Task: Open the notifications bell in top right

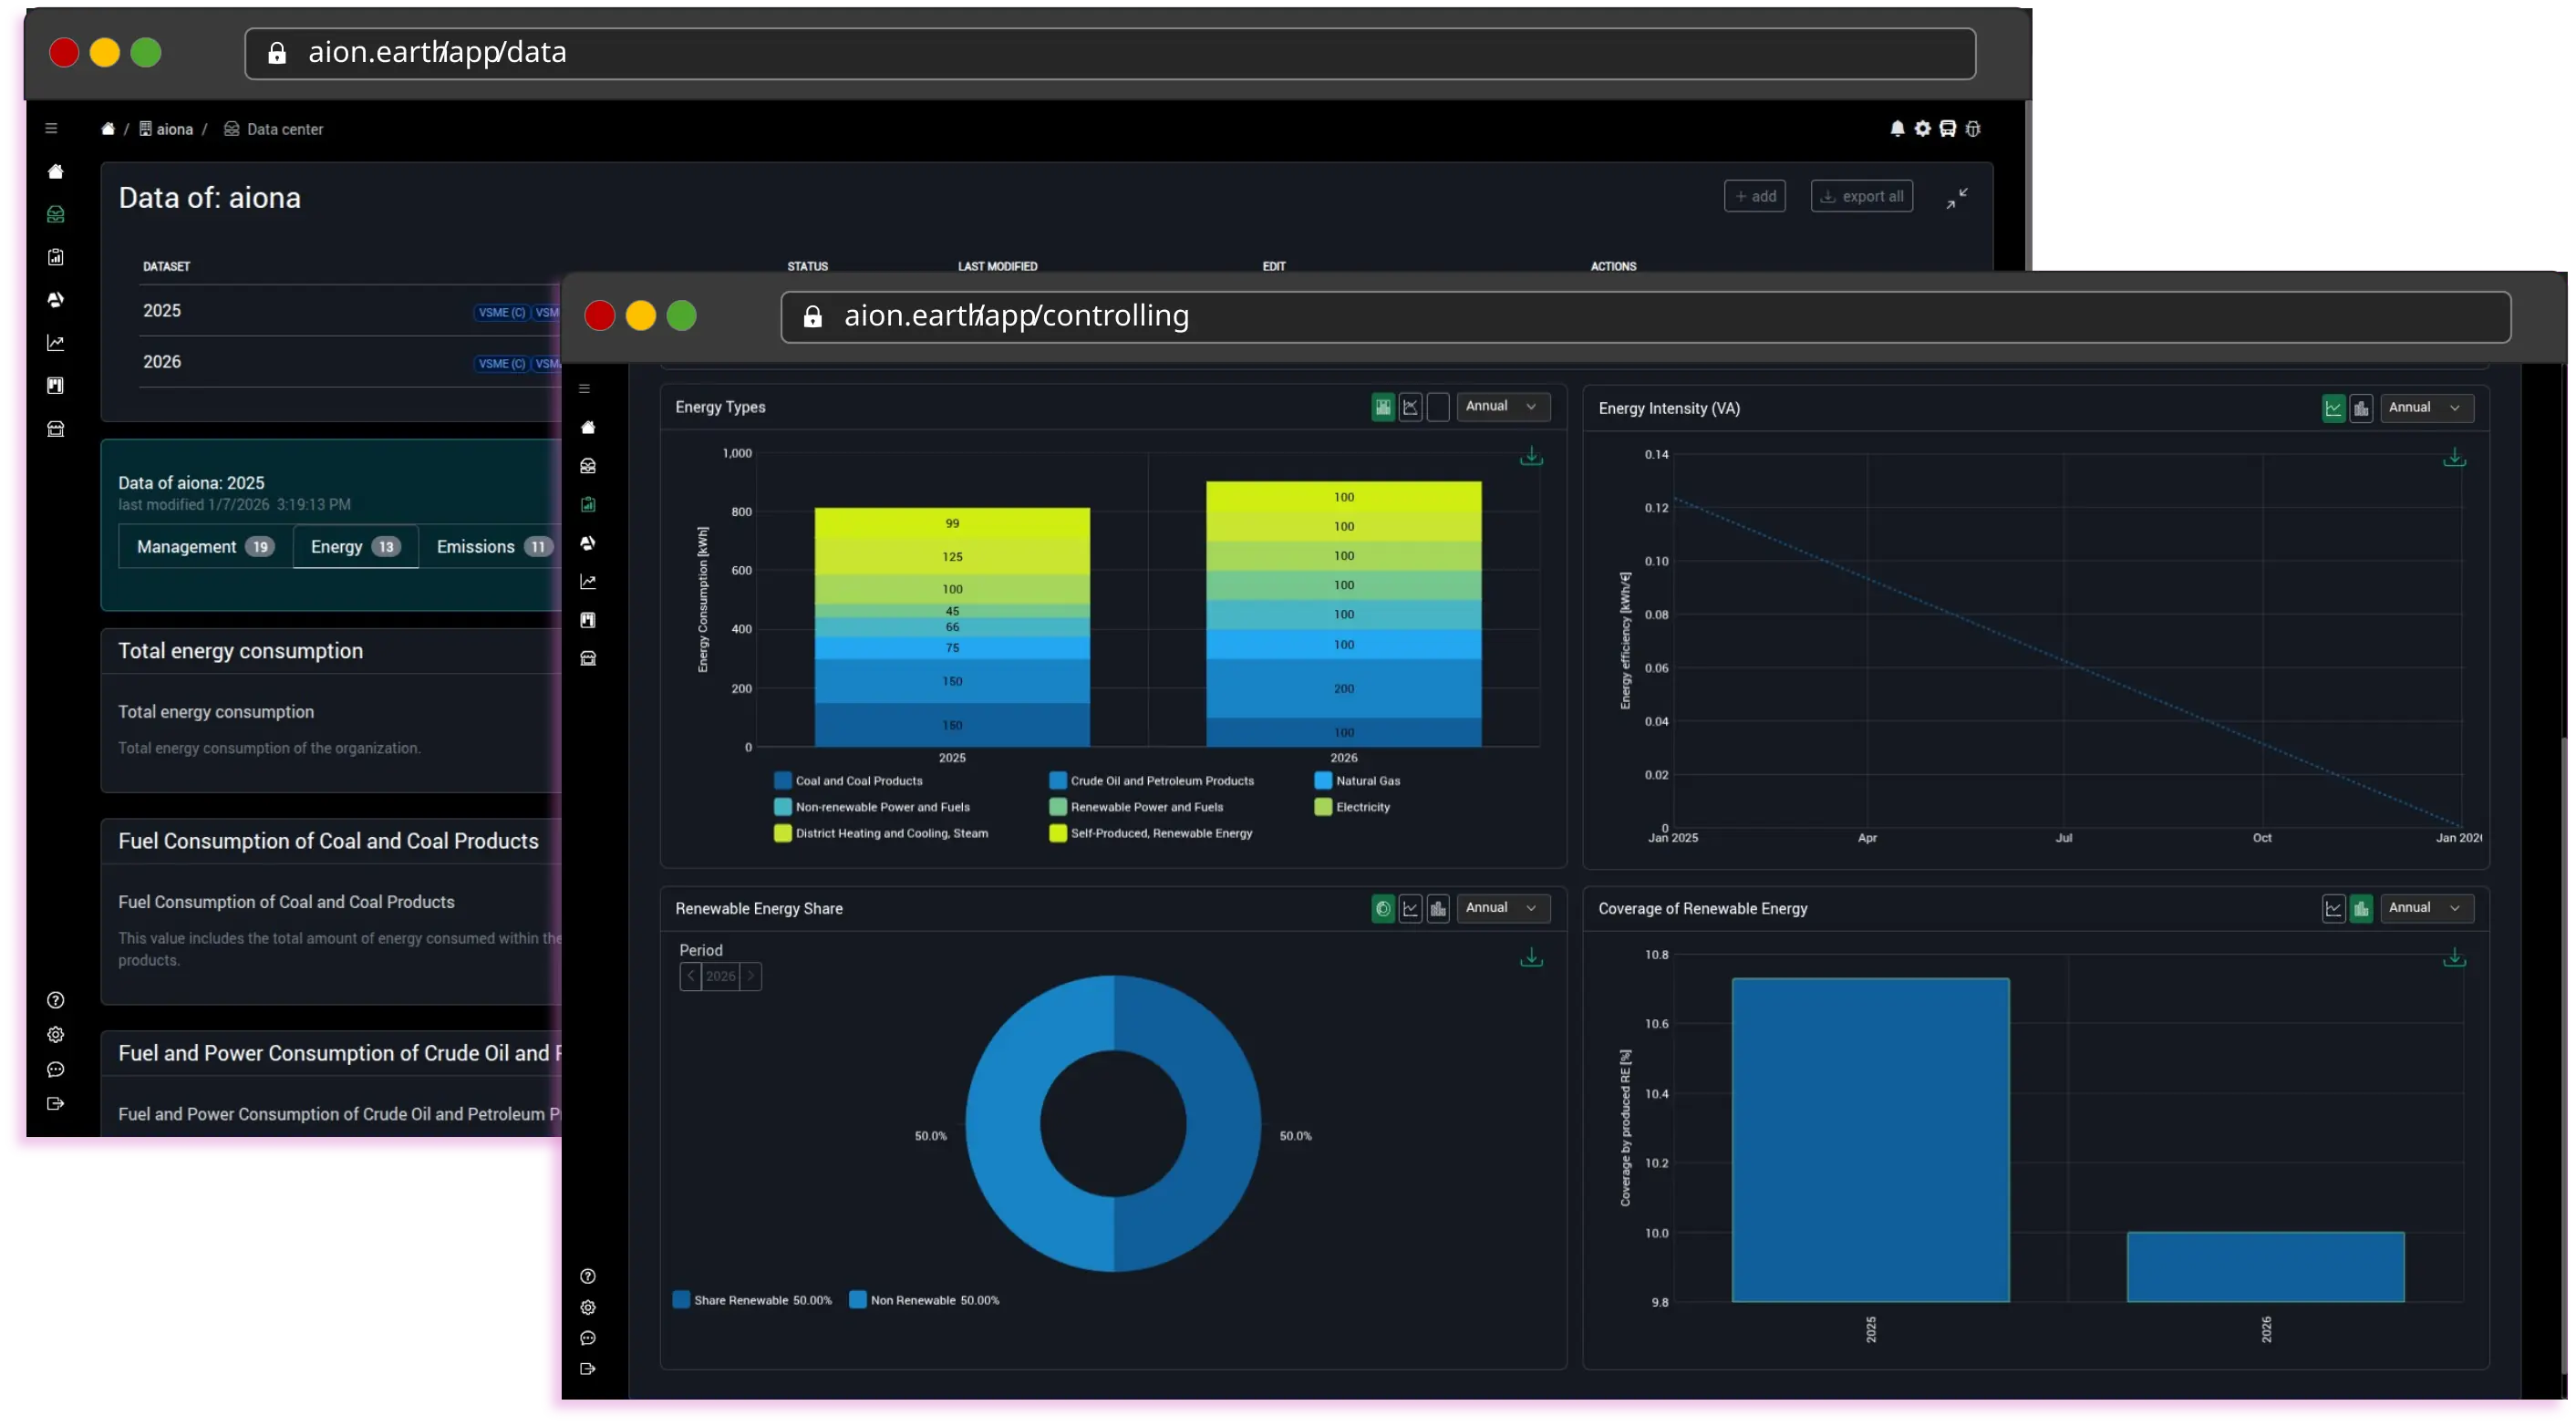Action: [1898, 128]
